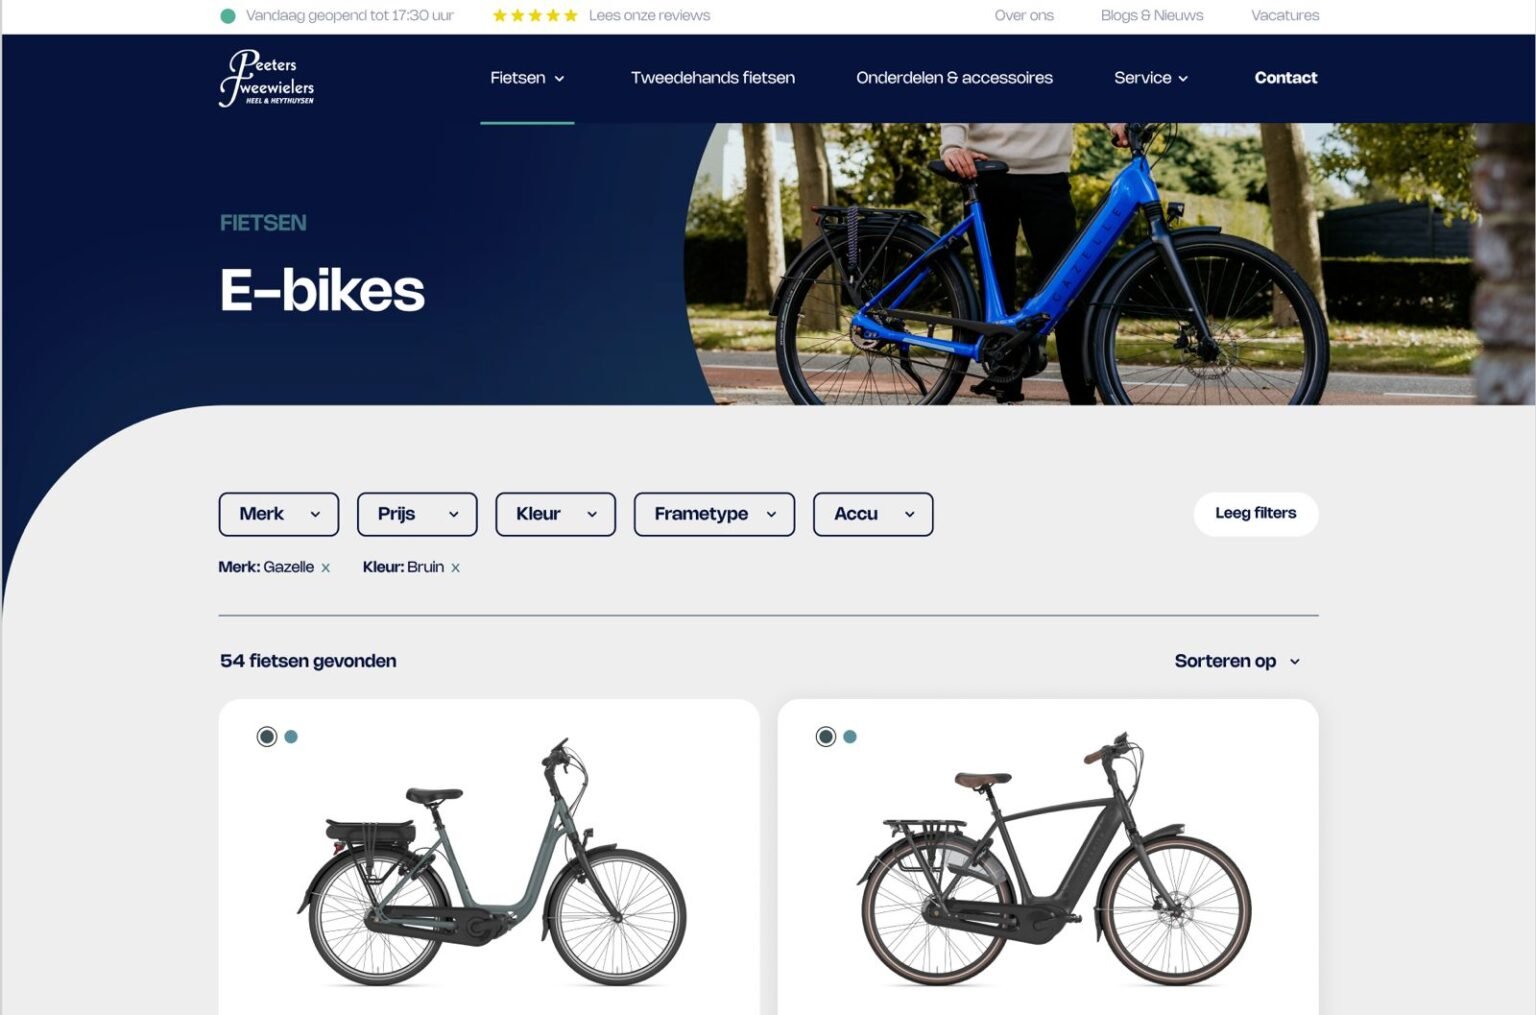The width and height of the screenshot is (1536, 1015).
Task: Open the Fietsen navigation menu
Action: [527, 78]
